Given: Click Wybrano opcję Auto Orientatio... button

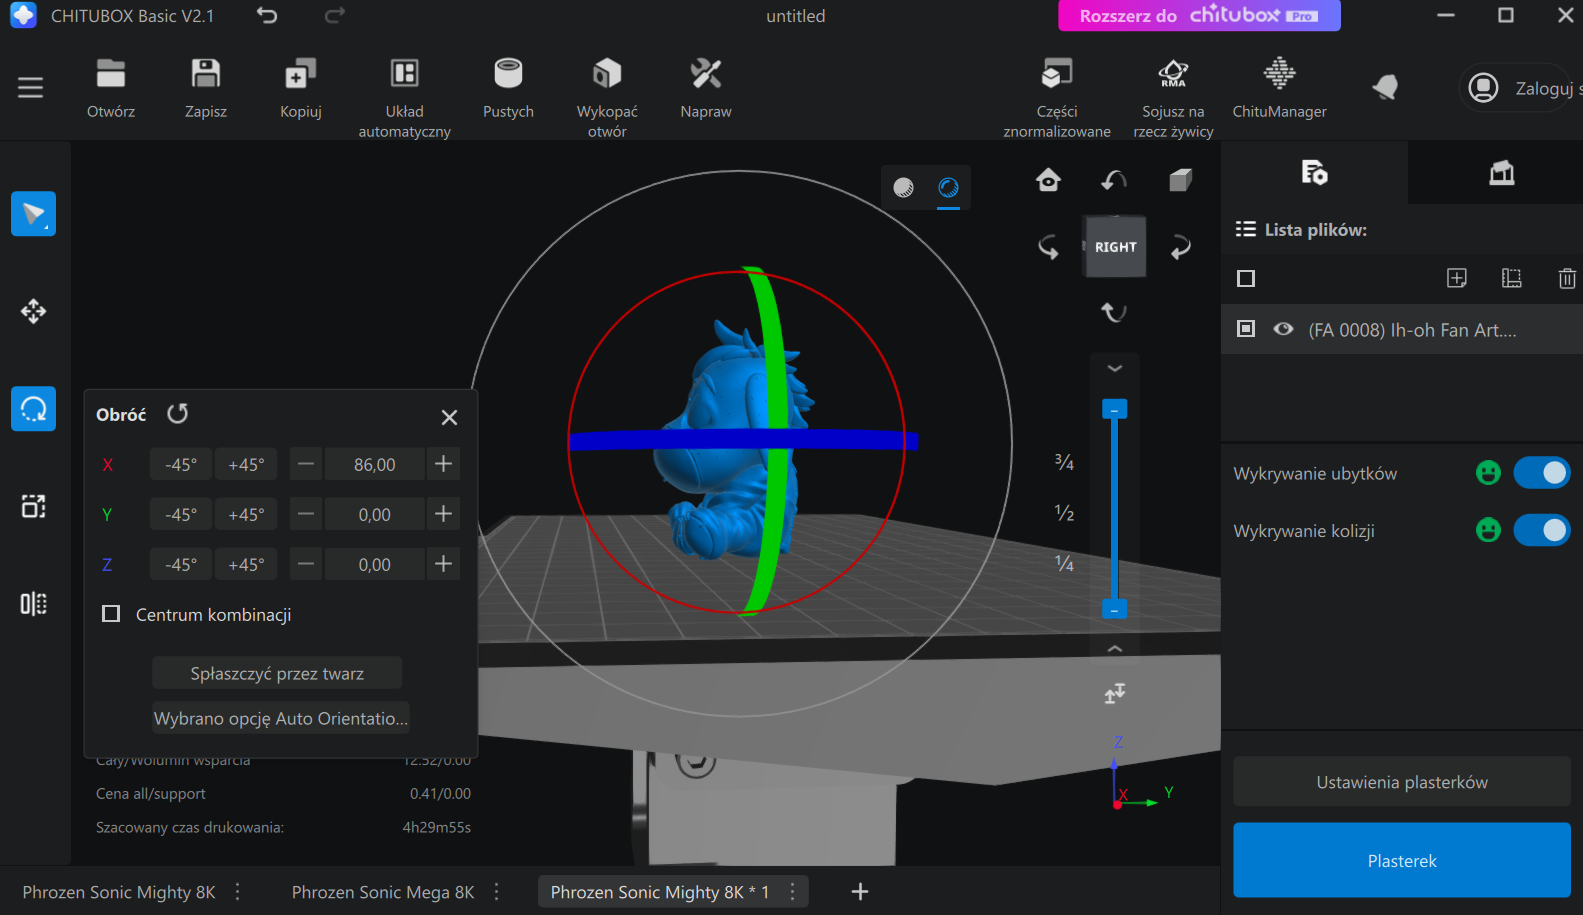Looking at the screenshot, I should click(x=281, y=718).
